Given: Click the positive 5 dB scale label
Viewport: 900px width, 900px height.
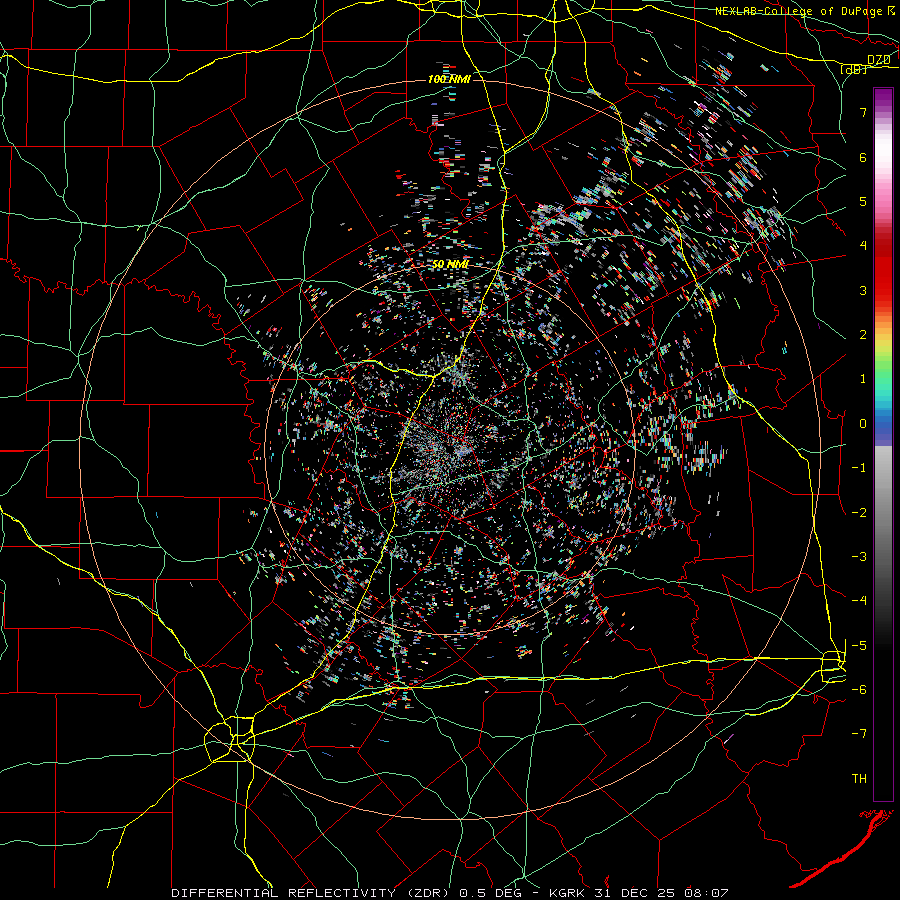Looking at the screenshot, I should 863,201.
